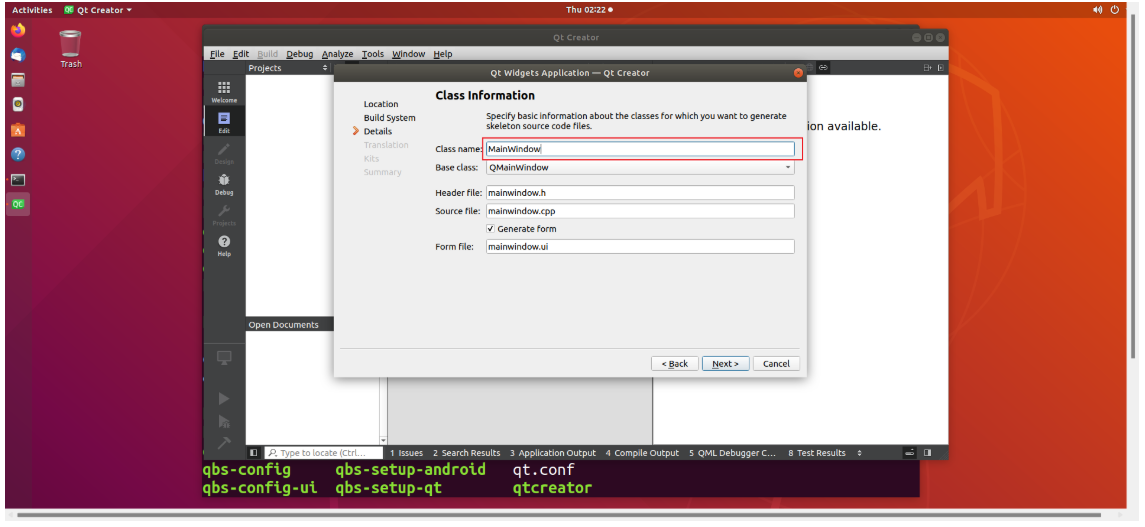Open Rhythmbox from the dock
The image size is (1145, 527).
point(18,104)
